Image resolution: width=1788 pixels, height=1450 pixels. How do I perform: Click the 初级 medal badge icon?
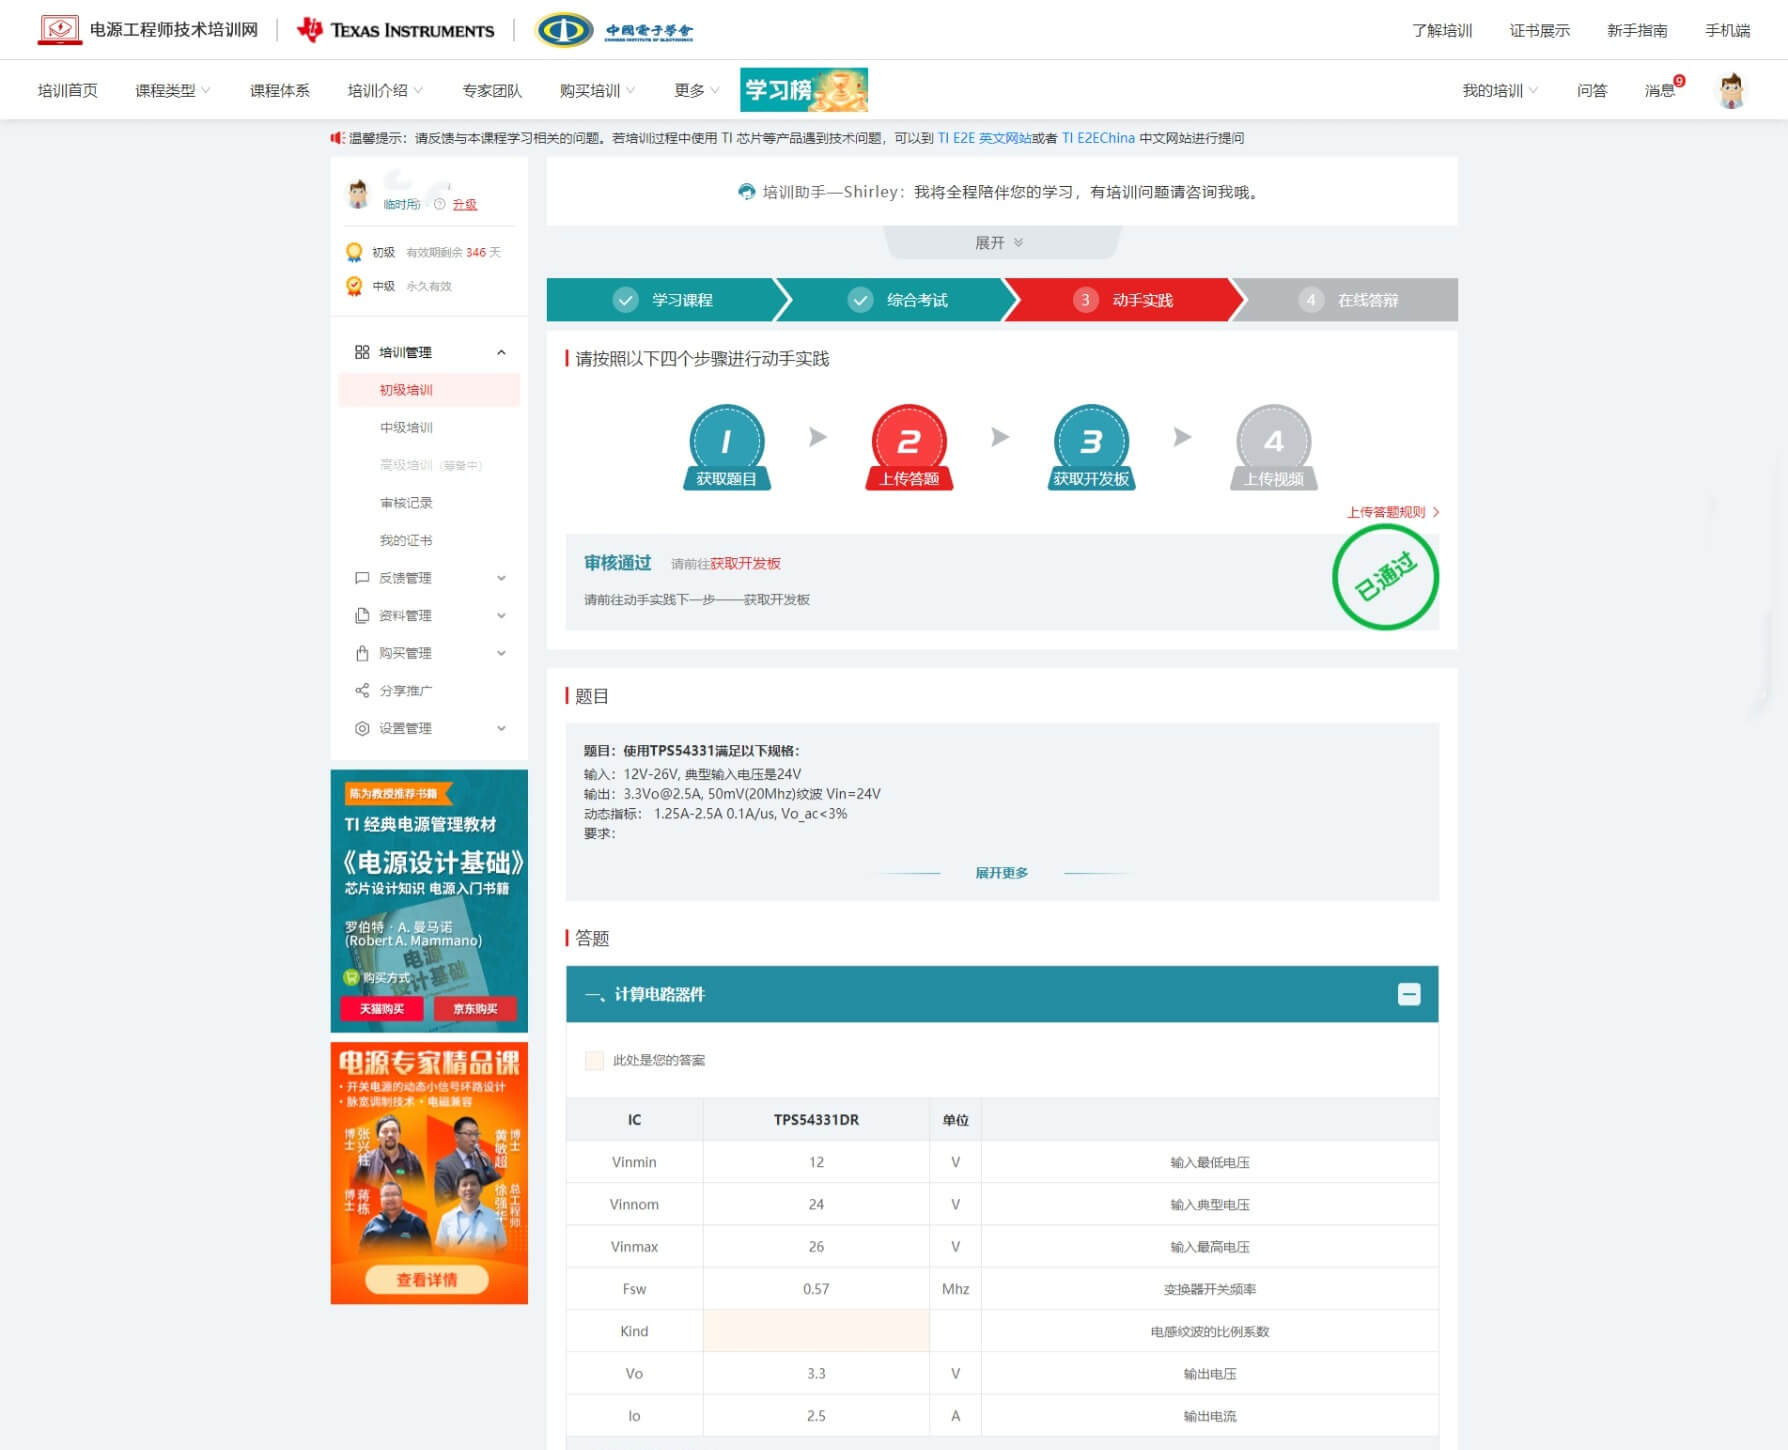point(354,252)
